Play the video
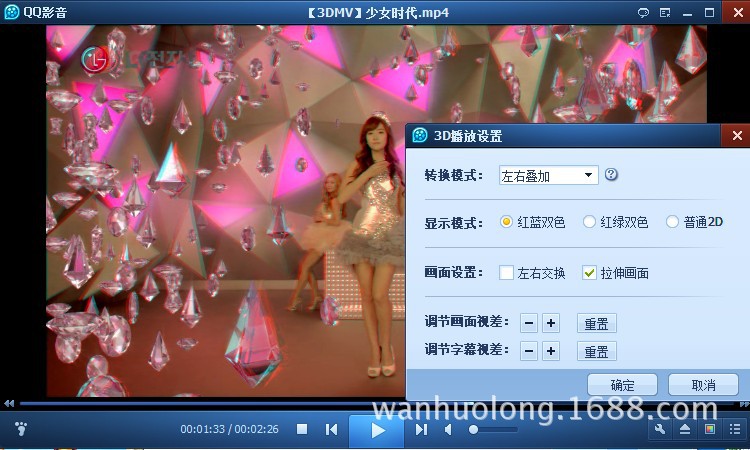Screen dimensions: 750x450 (377, 430)
